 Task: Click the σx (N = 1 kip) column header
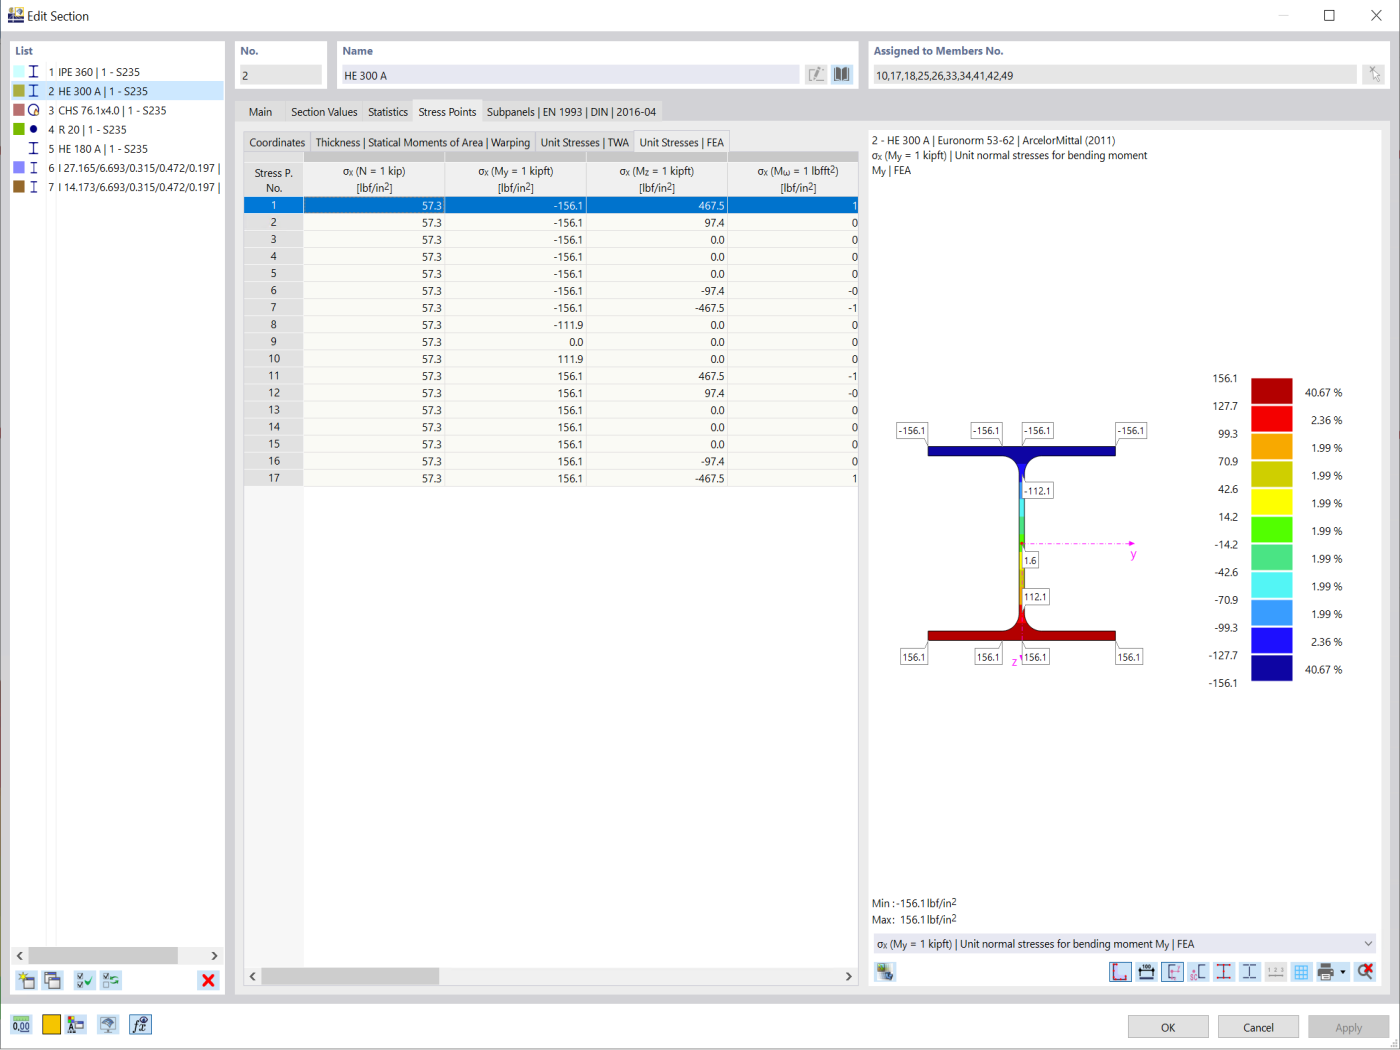pyautogui.click(x=374, y=179)
